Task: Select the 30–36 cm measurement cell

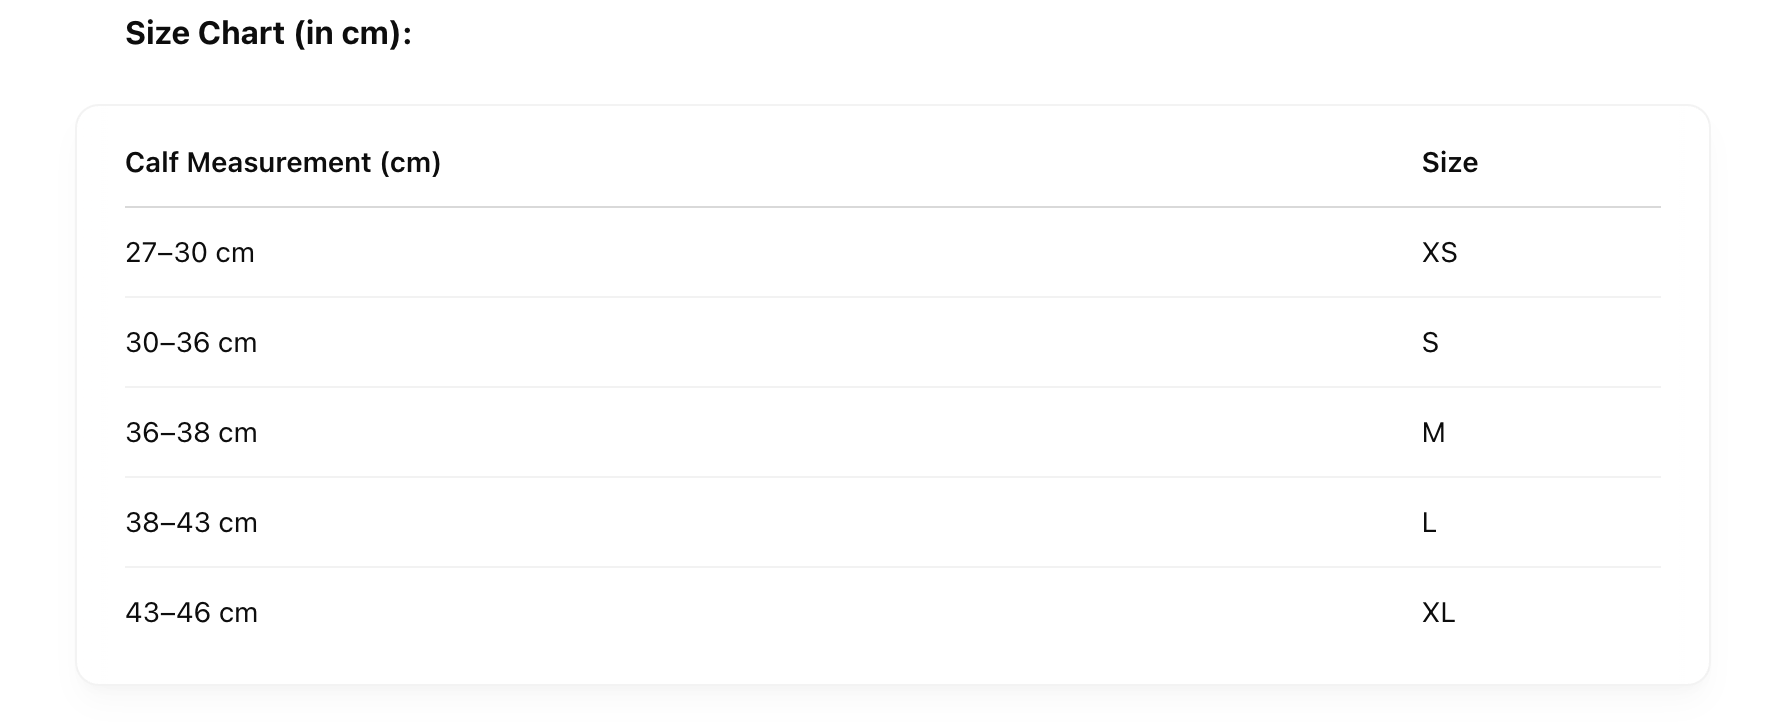Action: coord(191,342)
